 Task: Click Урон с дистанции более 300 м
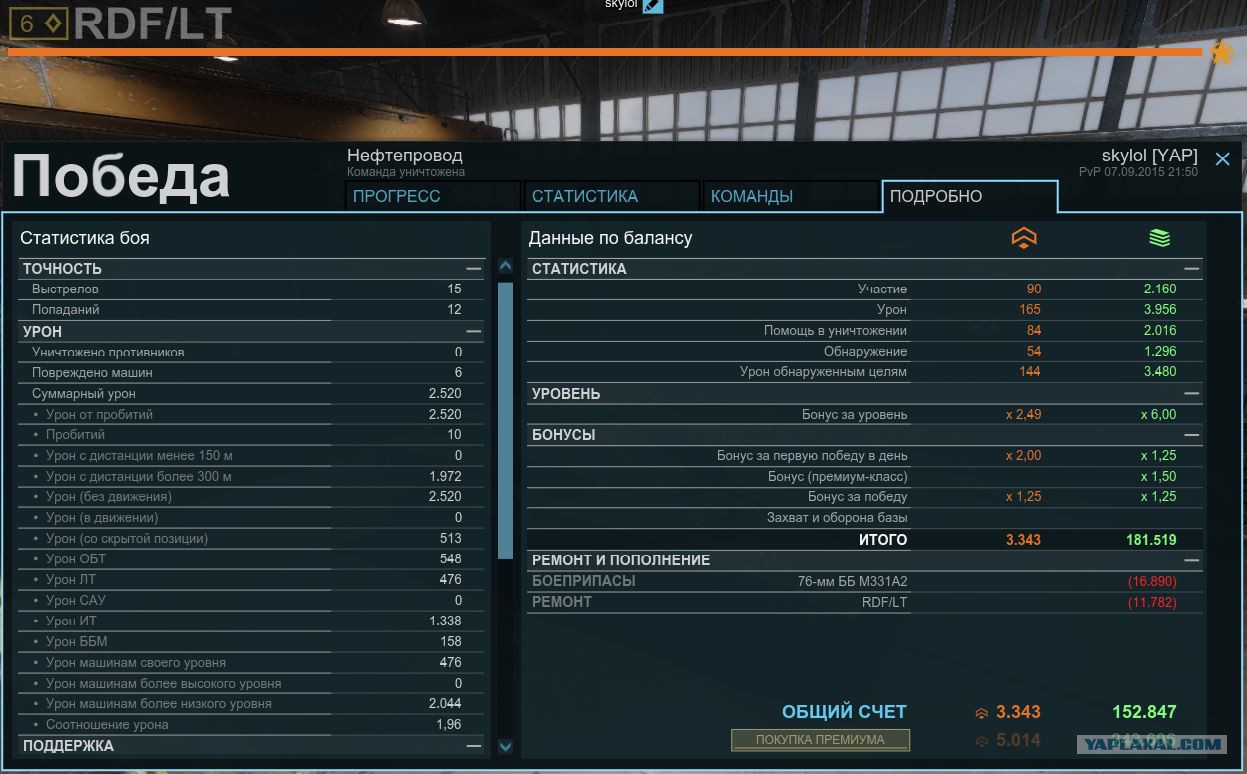(x=251, y=476)
